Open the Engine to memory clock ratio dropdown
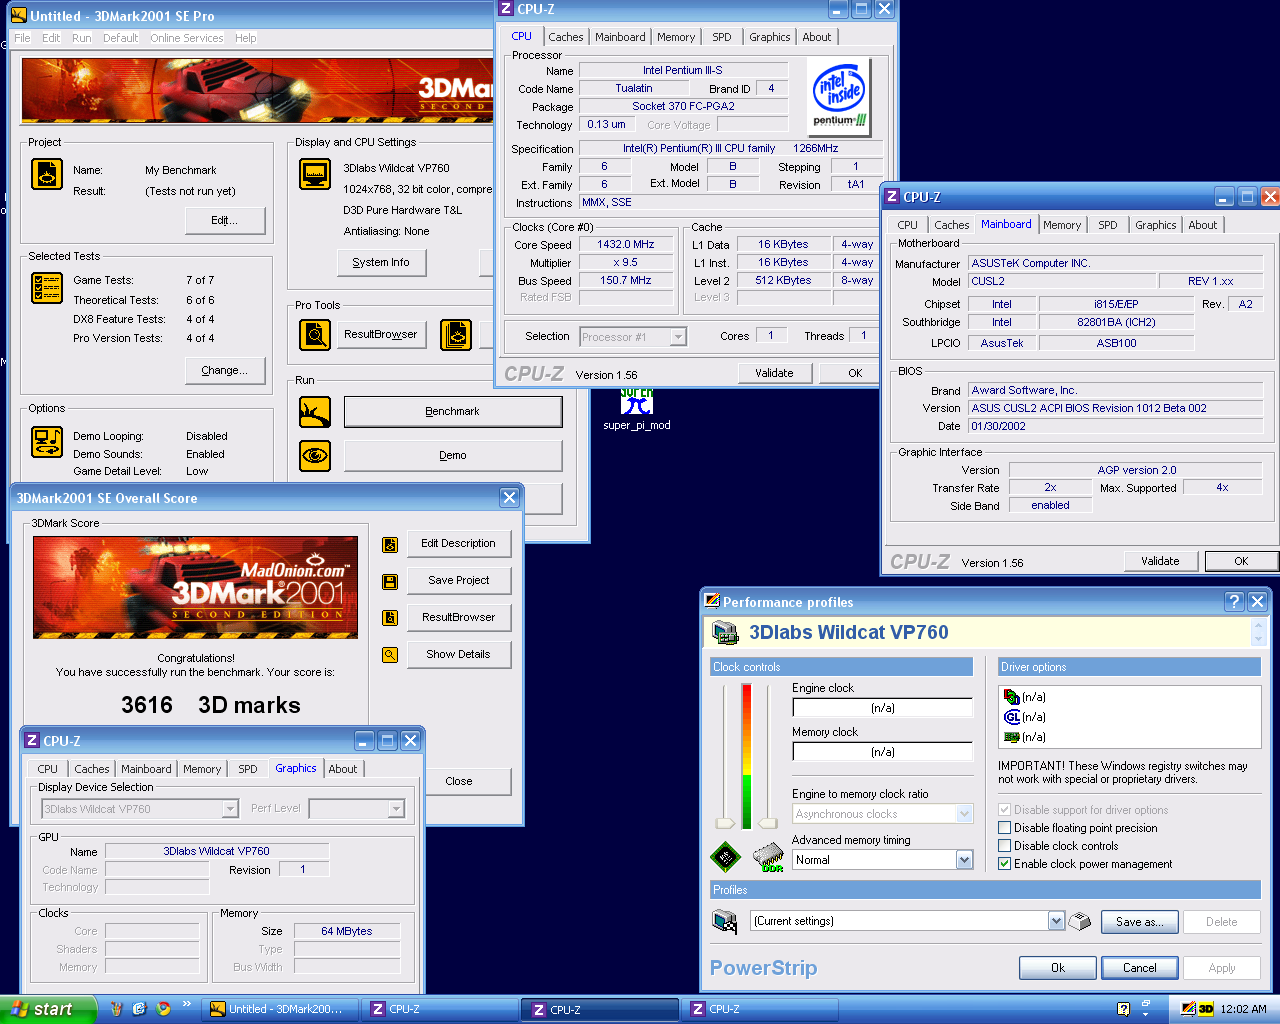The width and height of the screenshot is (1280, 1024). [964, 814]
